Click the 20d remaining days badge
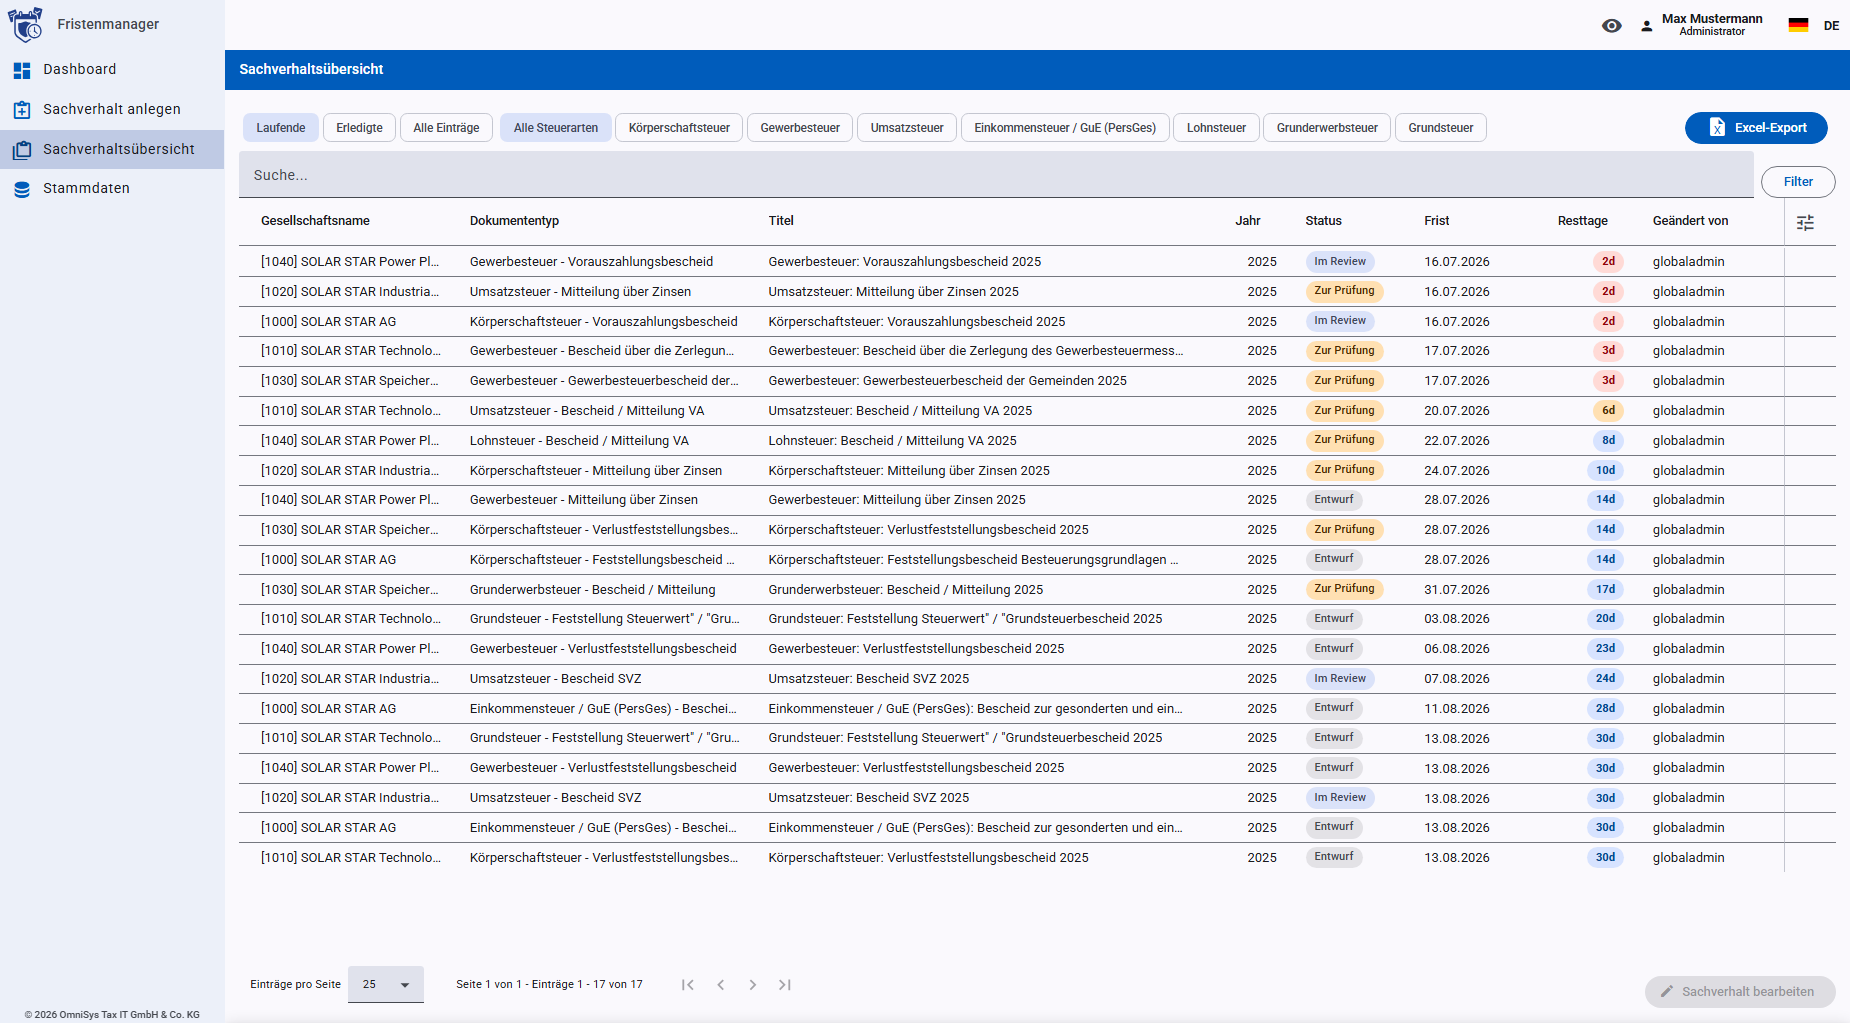The width and height of the screenshot is (1850, 1023). tap(1605, 619)
